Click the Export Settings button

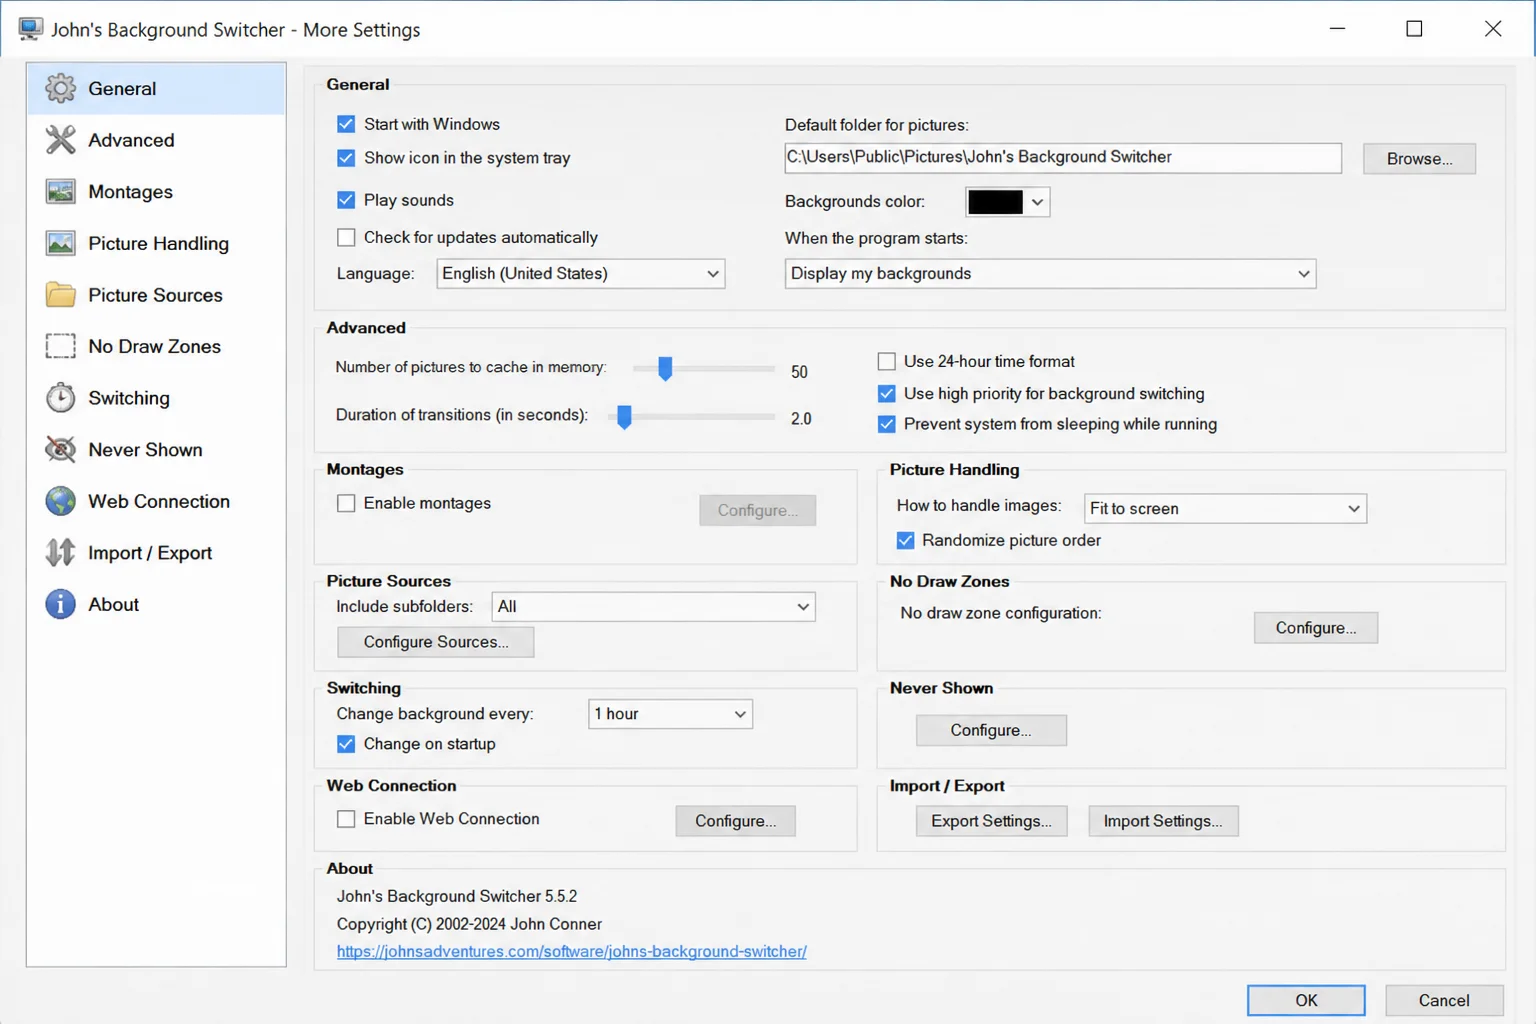pos(991,821)
